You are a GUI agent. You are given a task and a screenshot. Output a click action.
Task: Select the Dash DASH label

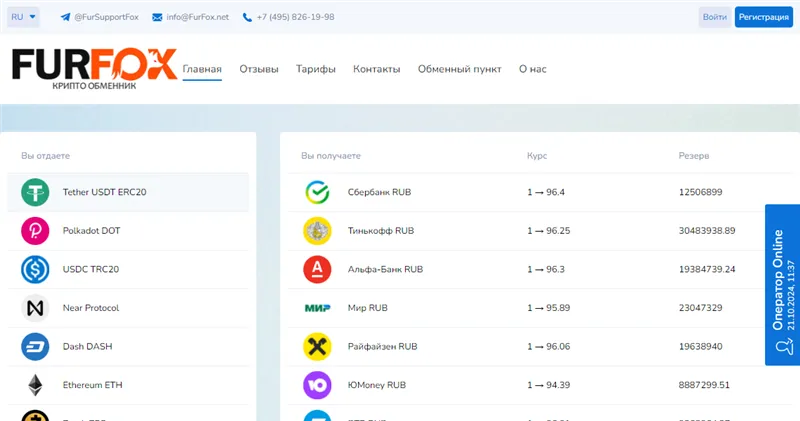coord(87,346)
